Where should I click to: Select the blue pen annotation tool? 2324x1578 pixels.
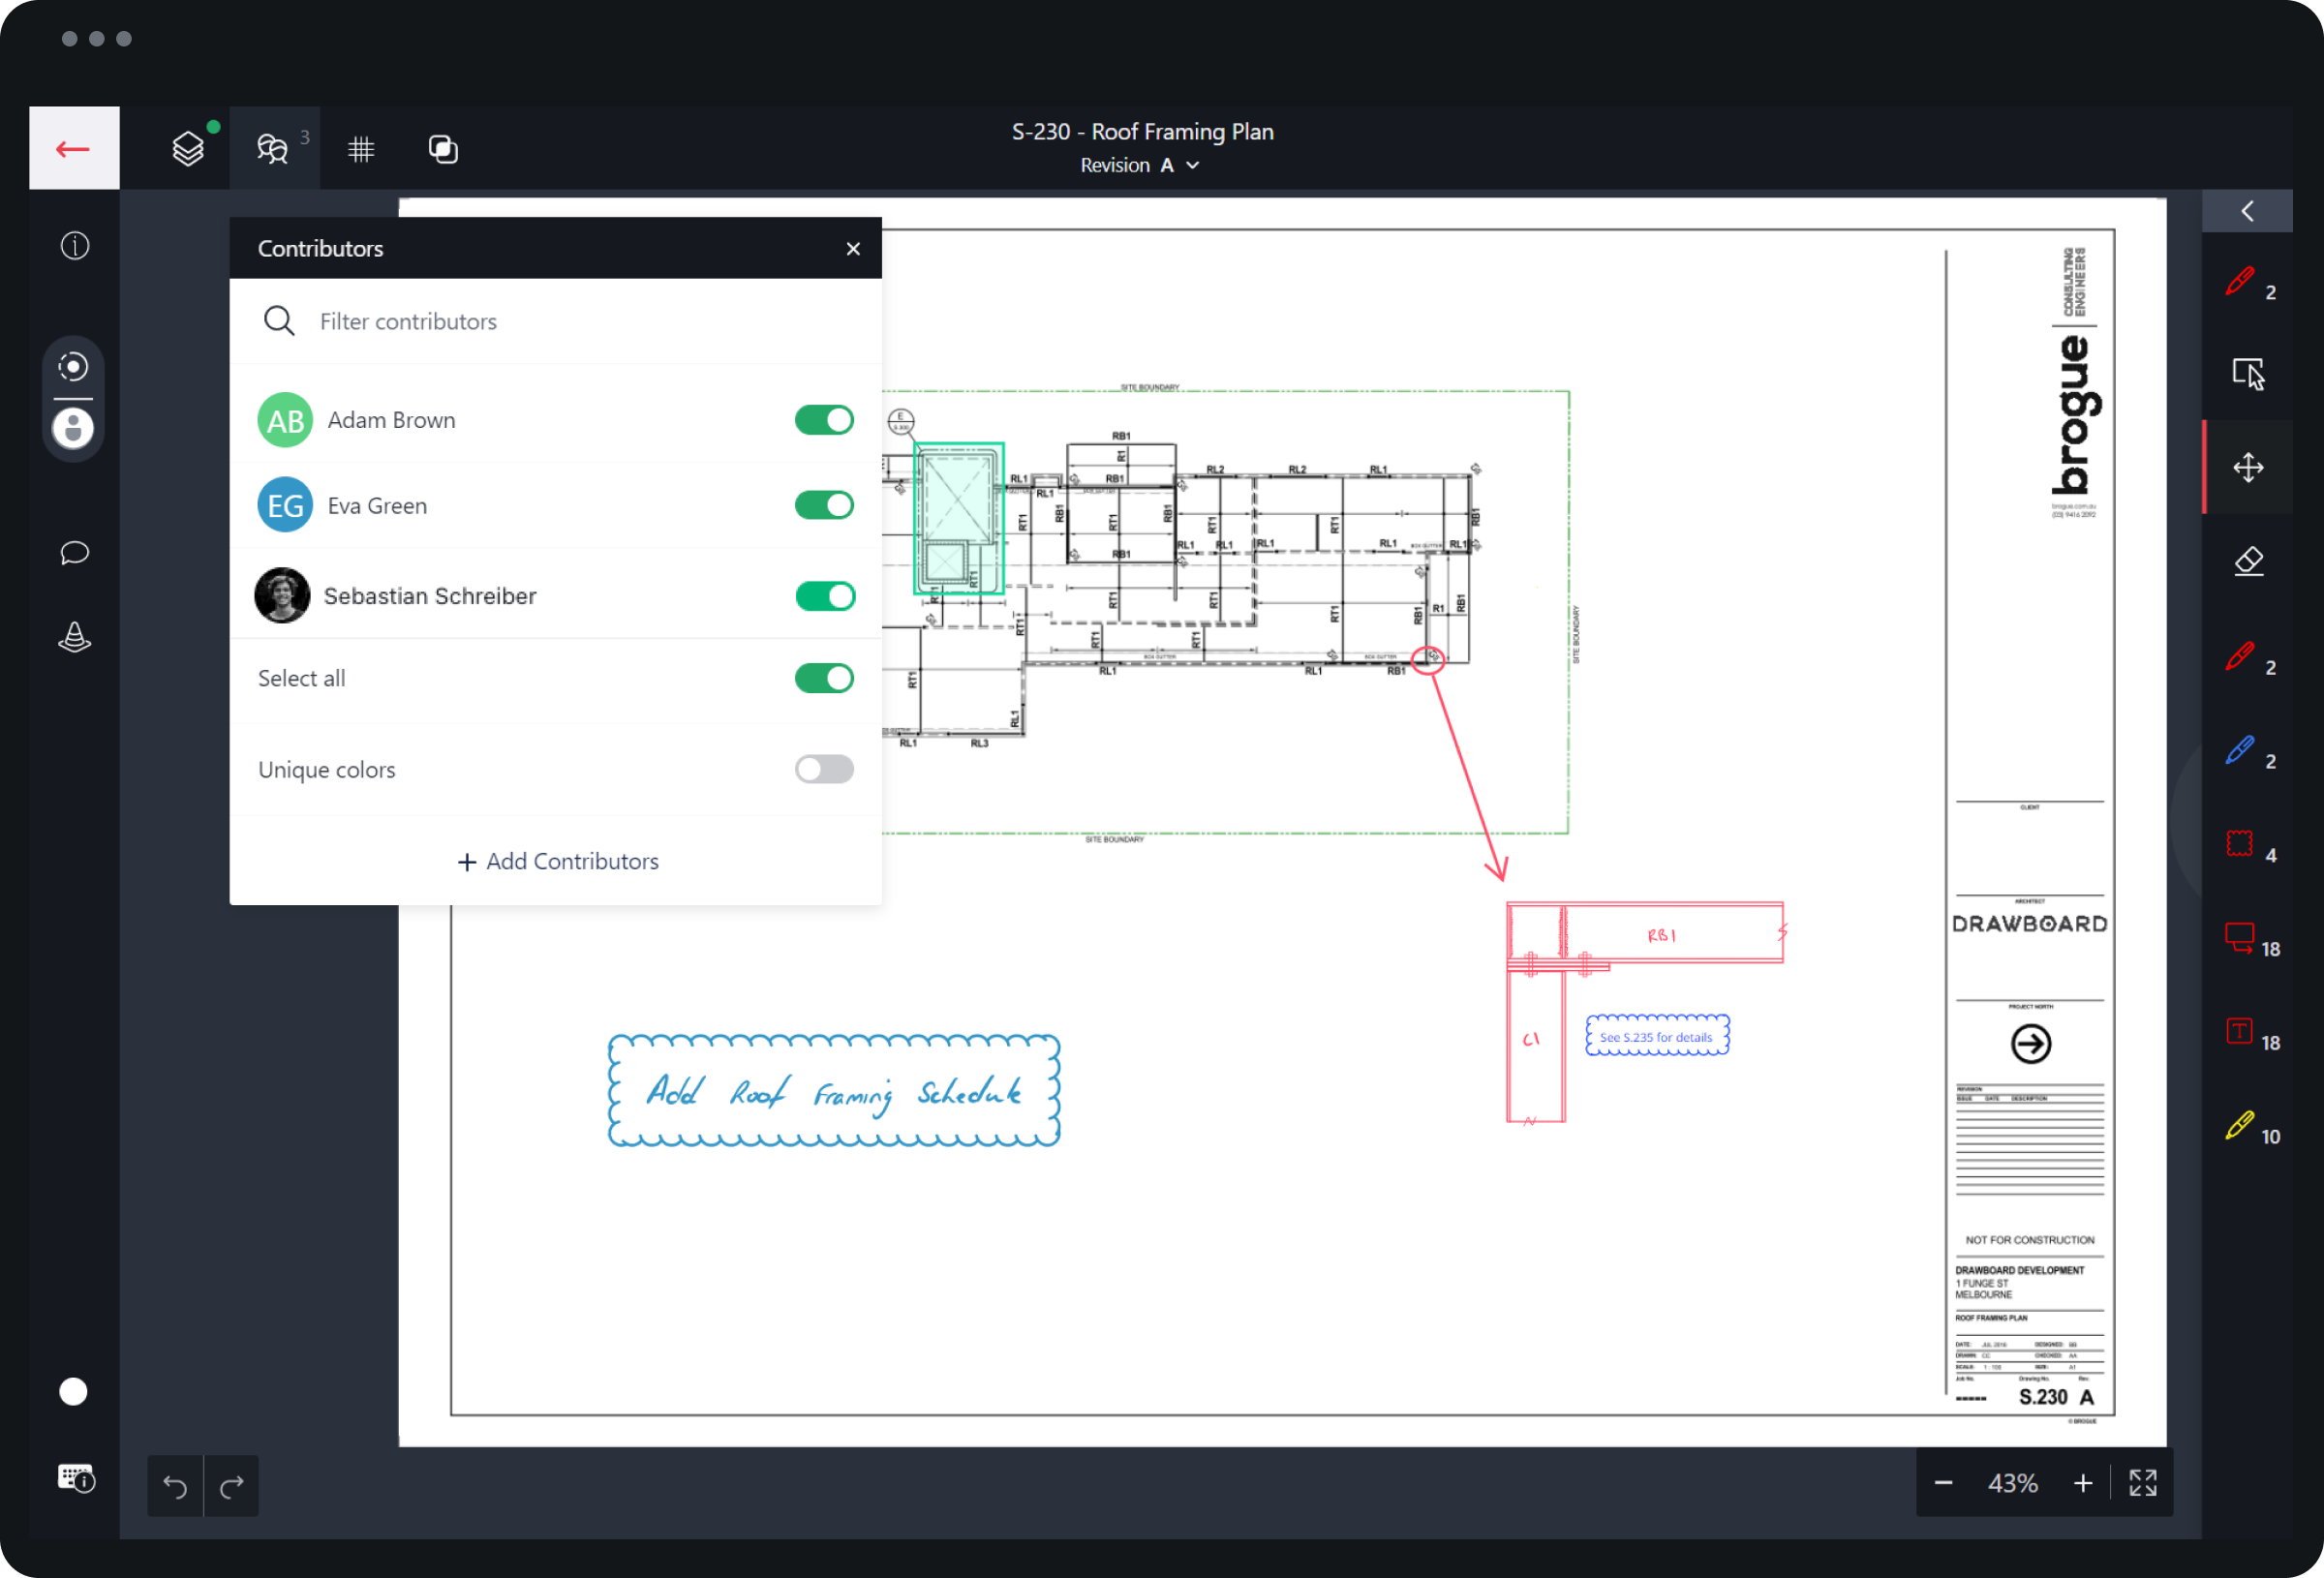click(x=2240, y=751)
